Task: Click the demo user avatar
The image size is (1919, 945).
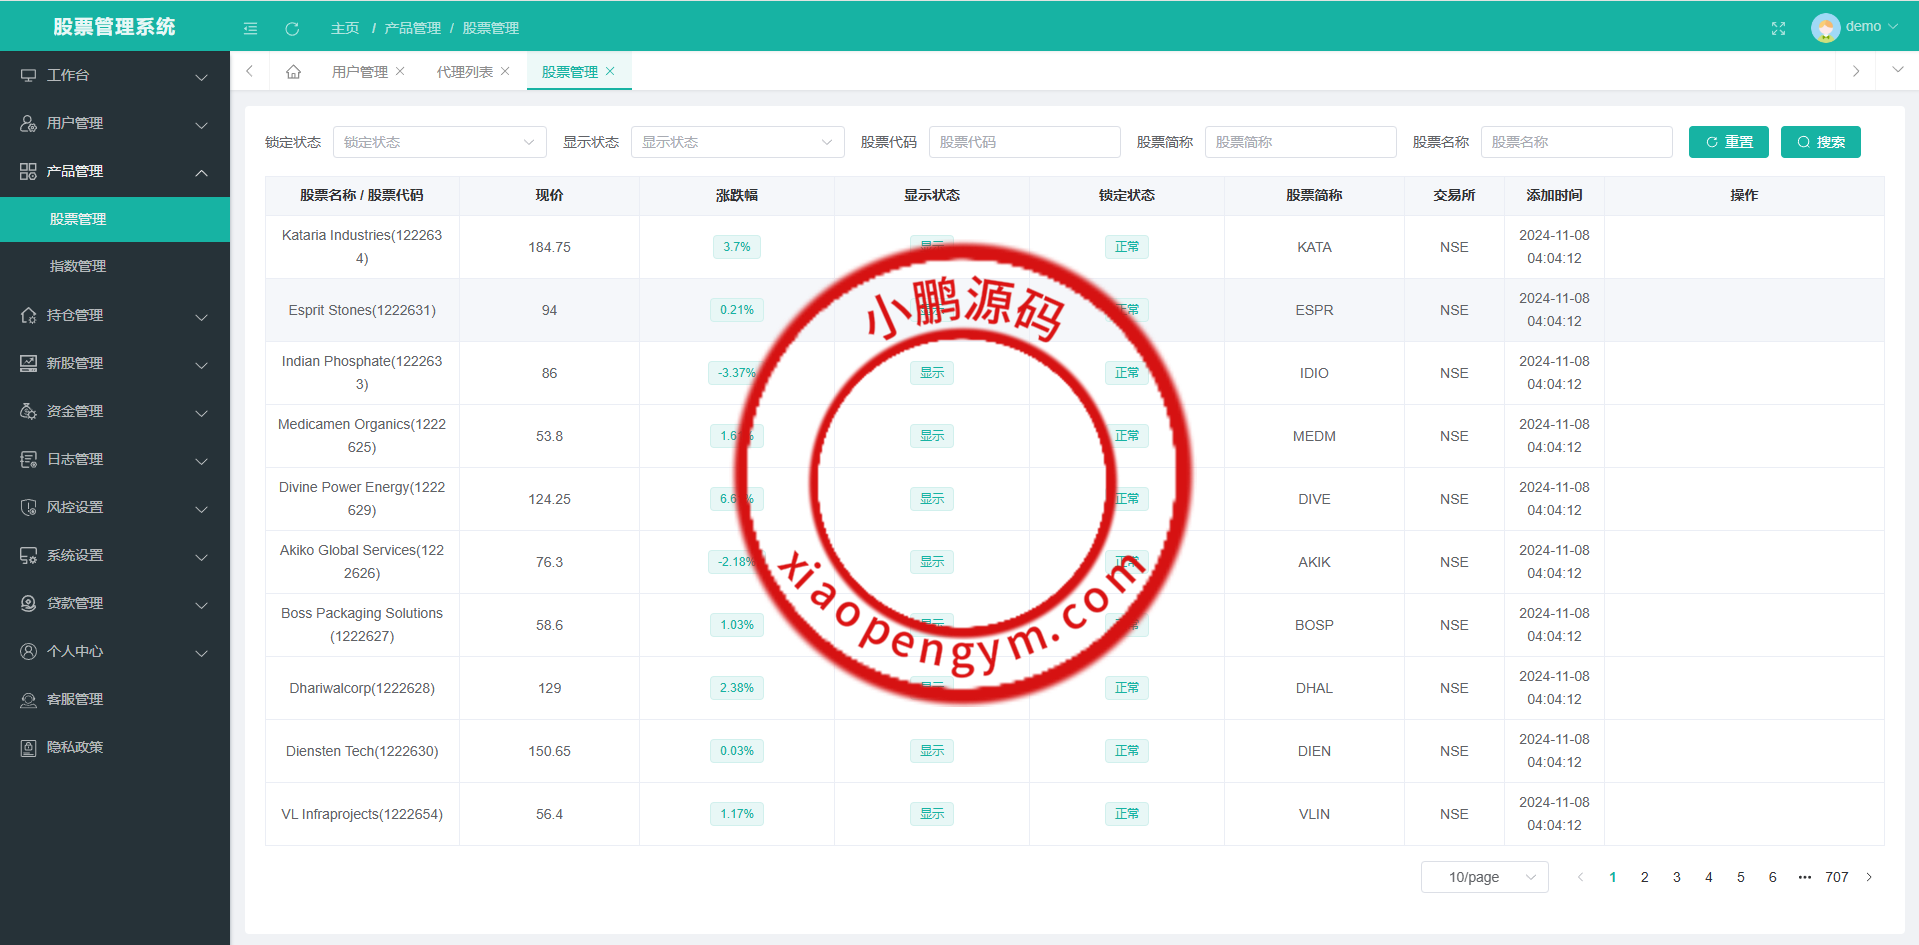Action: tap(1825, 27)
